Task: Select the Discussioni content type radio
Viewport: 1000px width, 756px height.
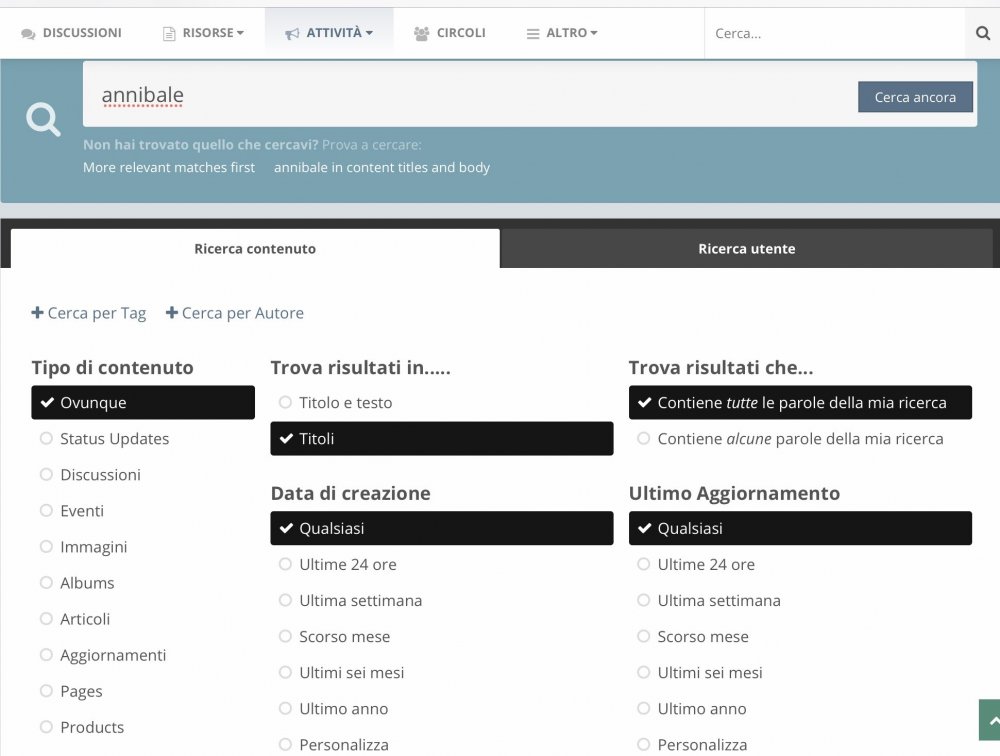Action: tap(46, 475)
